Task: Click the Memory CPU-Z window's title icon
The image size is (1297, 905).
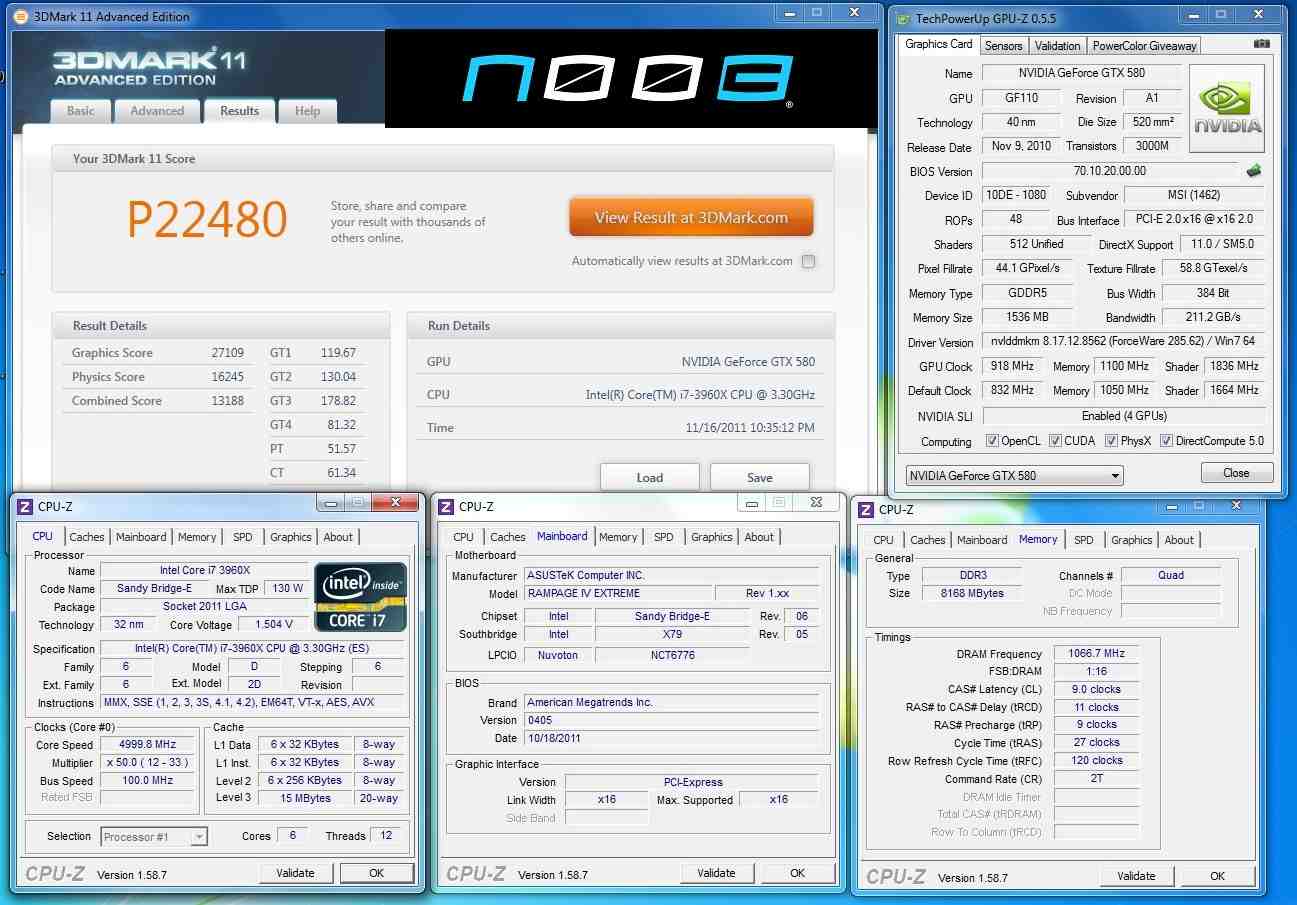Action: [866, 510]
